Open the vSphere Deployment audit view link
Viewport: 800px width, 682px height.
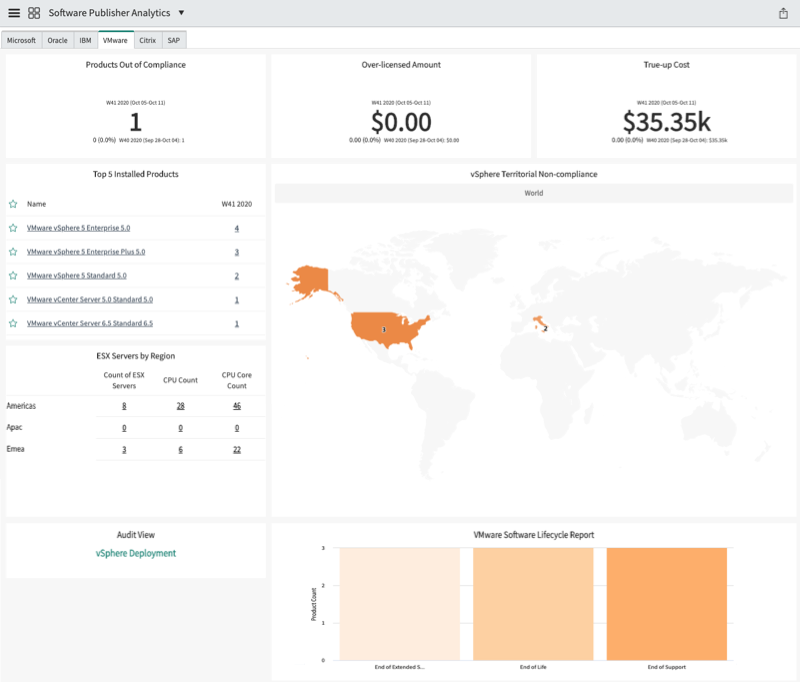point(136,553)
